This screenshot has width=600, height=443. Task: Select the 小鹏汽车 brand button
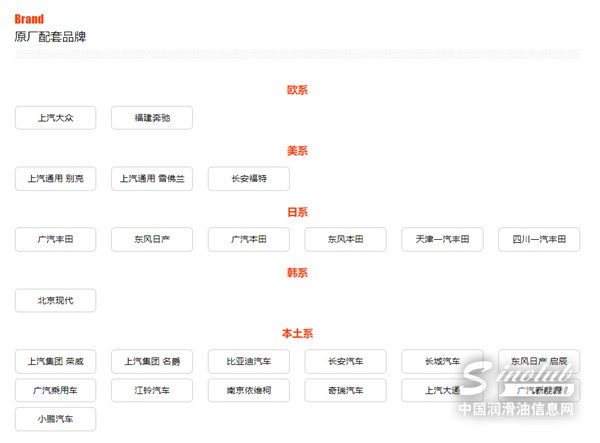(55, 419)
